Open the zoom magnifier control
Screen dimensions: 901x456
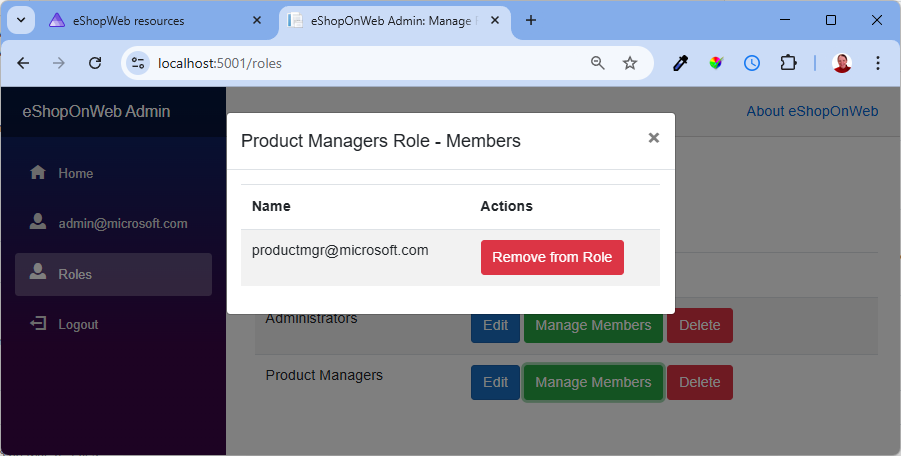(x=598, y=63)
